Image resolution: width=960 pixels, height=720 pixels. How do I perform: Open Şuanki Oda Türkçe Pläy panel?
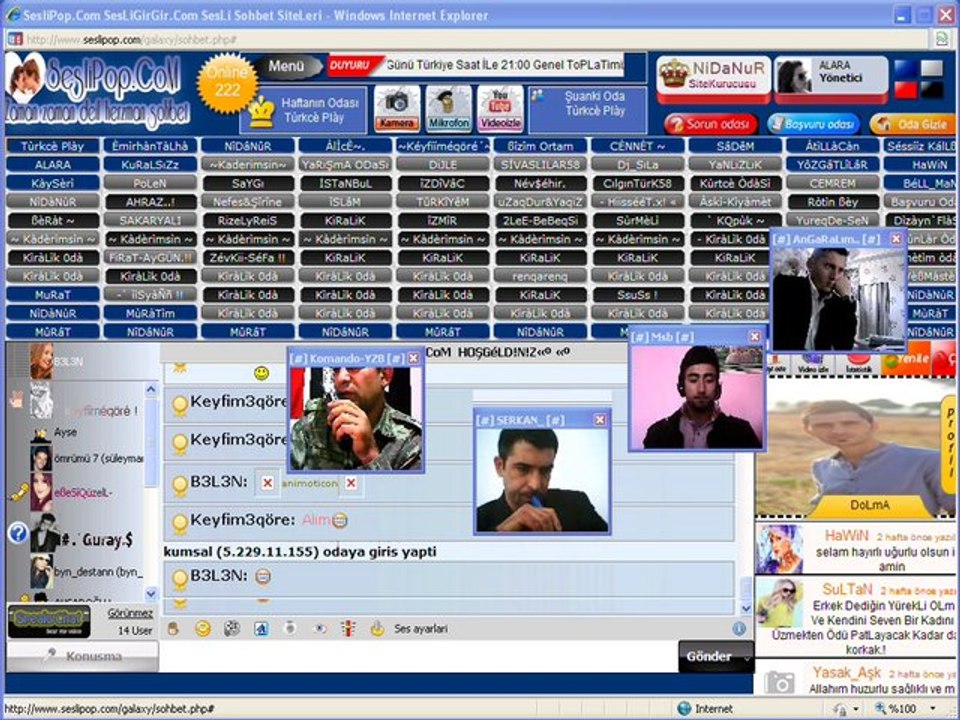pos(587,110)
